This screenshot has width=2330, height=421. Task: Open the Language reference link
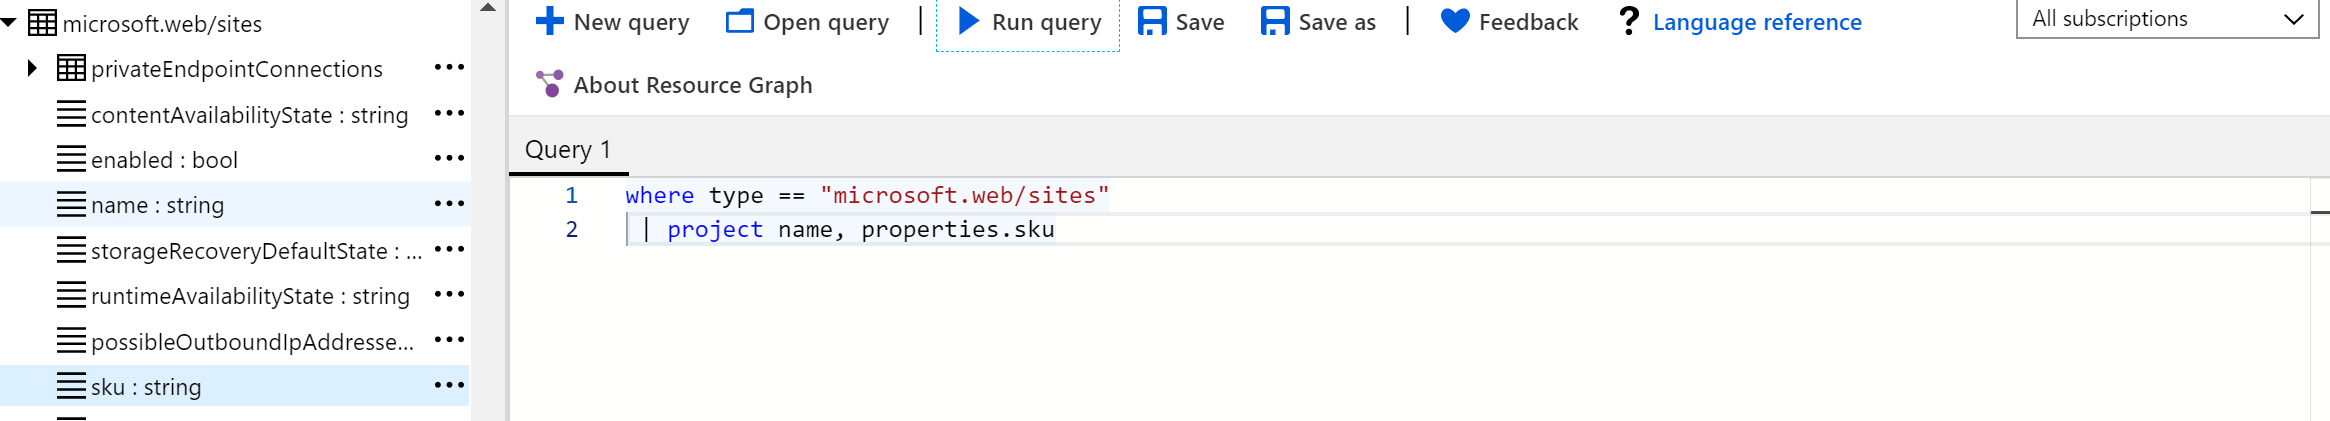tap(1757, 22)
